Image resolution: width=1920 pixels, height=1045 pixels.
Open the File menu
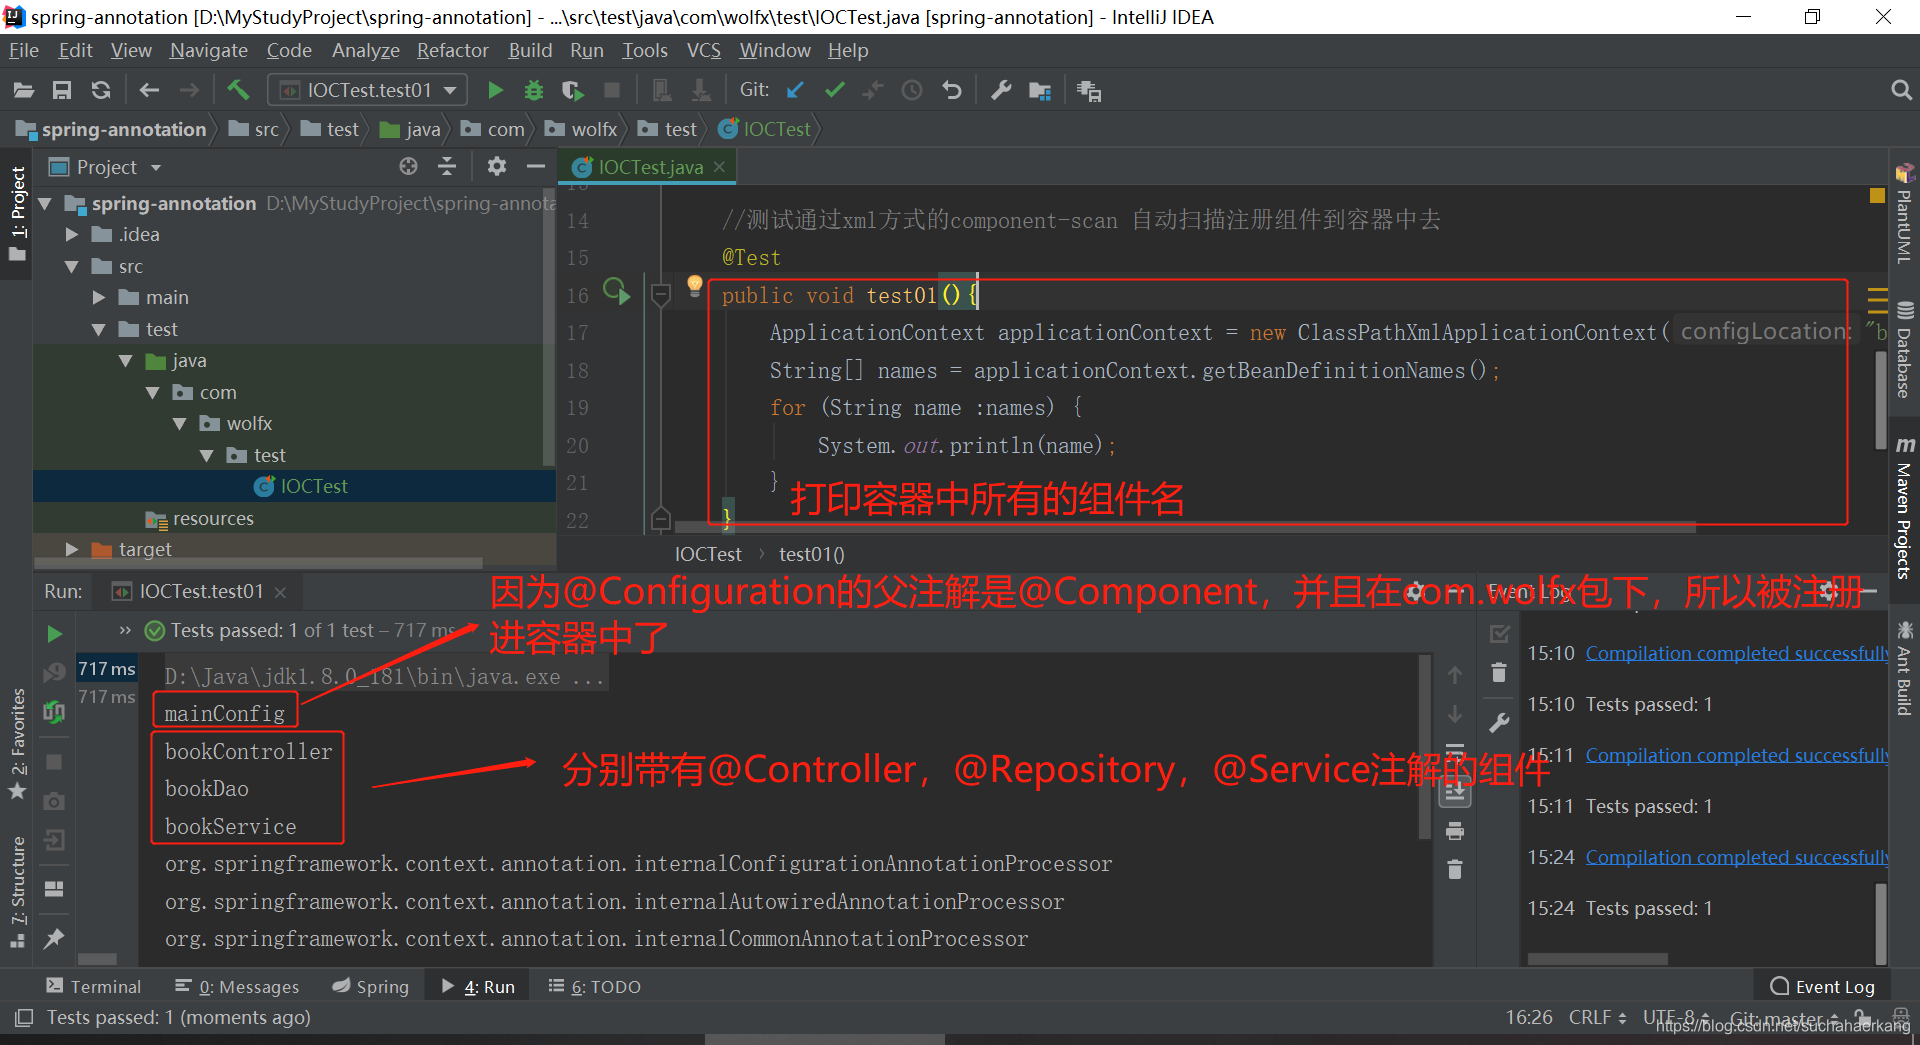click(x=24, y=50)
